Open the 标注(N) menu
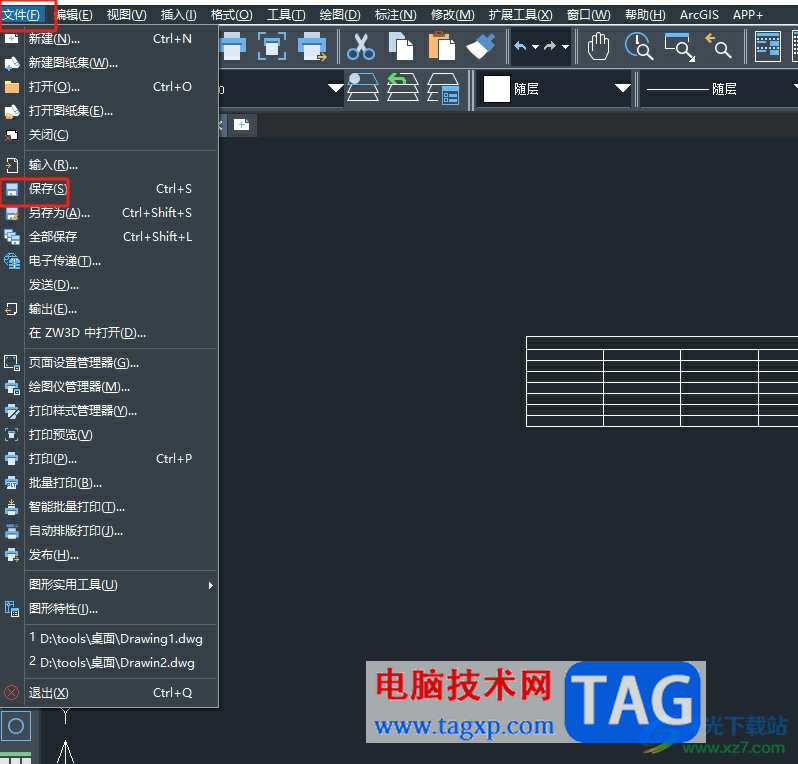The height and width of the screenshot is (764, 798). [x=395, y=15]
